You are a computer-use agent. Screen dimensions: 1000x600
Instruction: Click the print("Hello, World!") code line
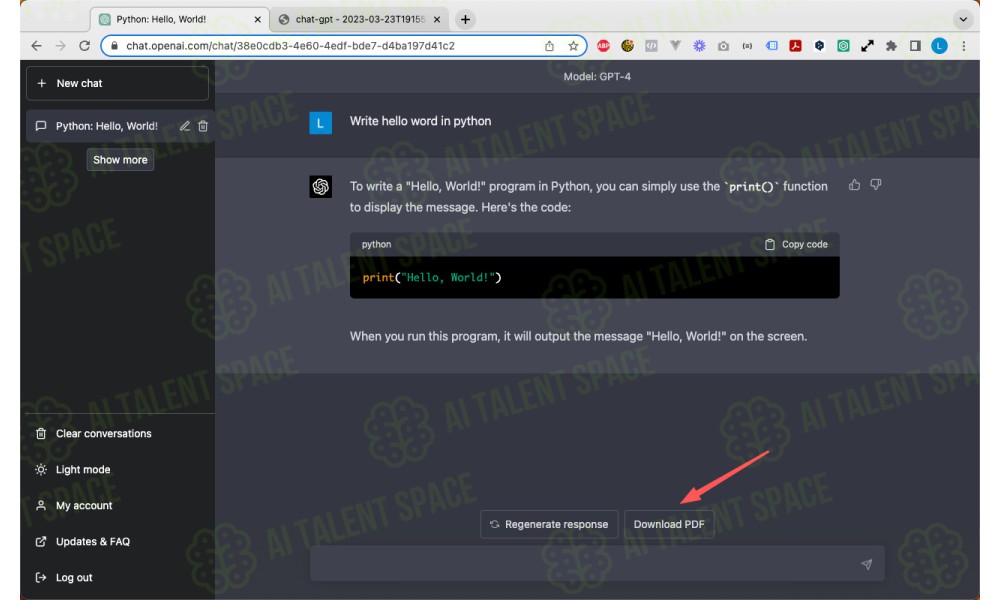[432, 277]
